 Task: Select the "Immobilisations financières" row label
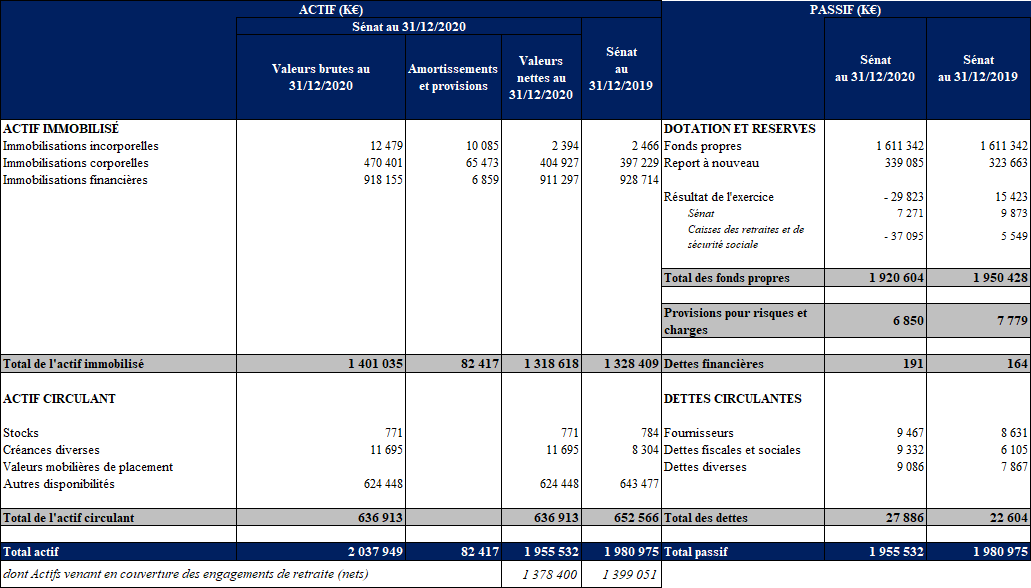[x=75, y=180]
